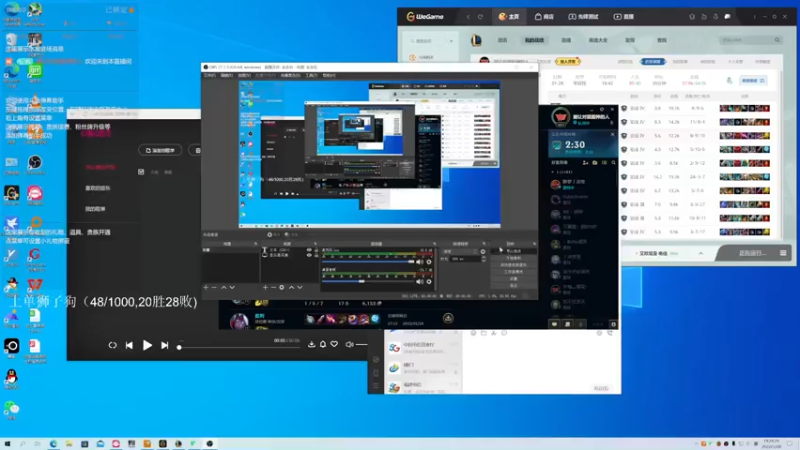Open the Edge browser from taskbar
Screen dimensions: 800x450
53,444
